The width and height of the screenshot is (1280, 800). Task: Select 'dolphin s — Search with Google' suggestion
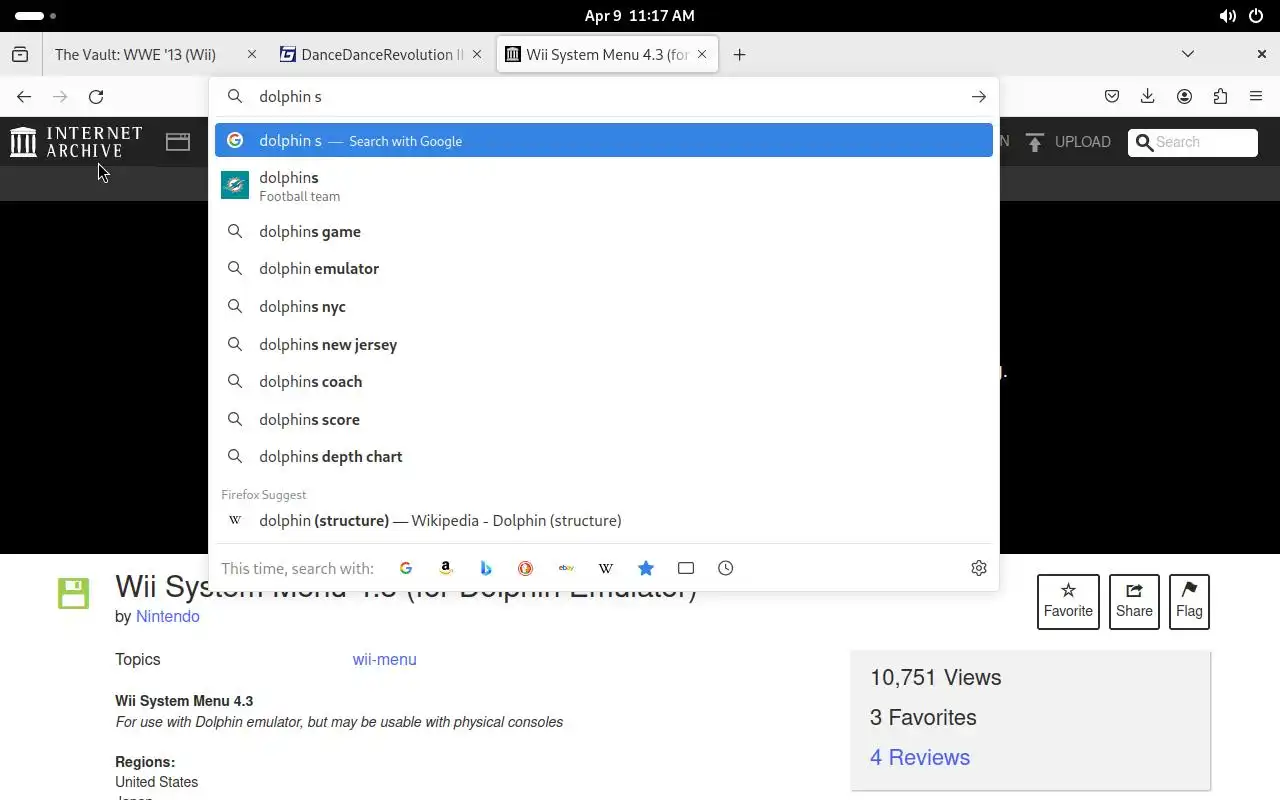point(604,141)
